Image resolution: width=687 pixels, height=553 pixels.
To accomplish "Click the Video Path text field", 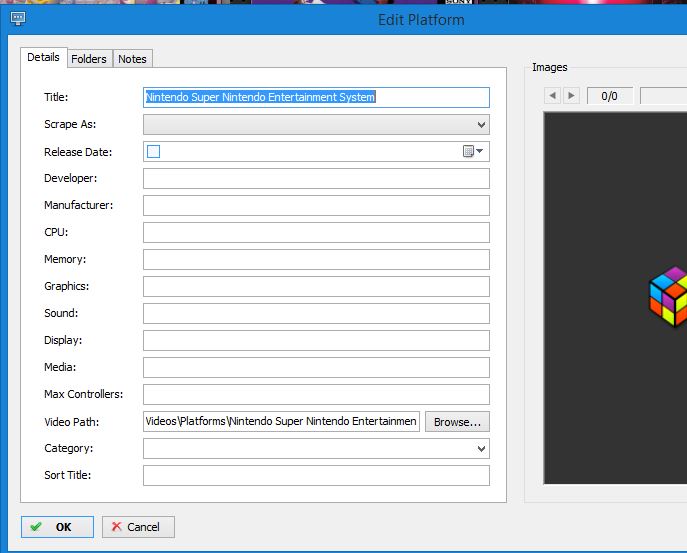I will [x=281, y=422].
